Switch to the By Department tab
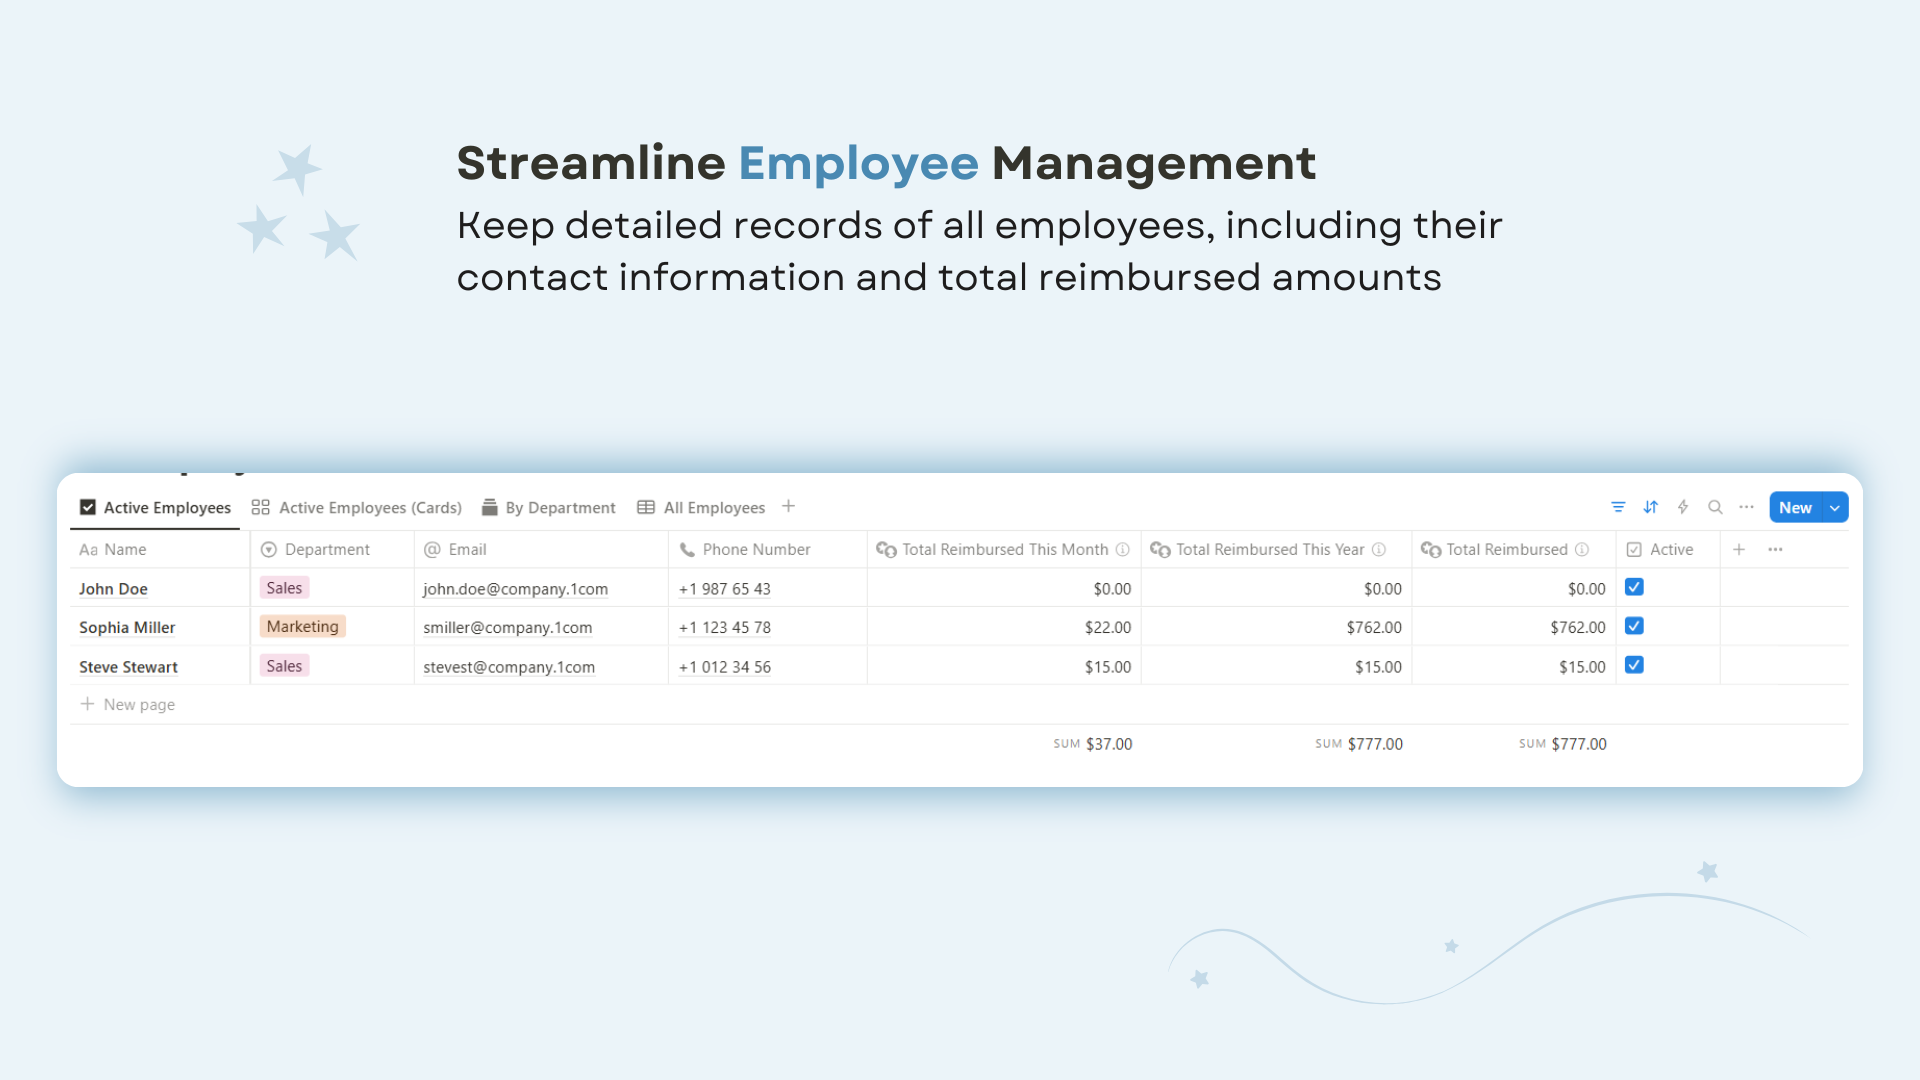Screen dimensions: 1920x1080 click(548, 507)
